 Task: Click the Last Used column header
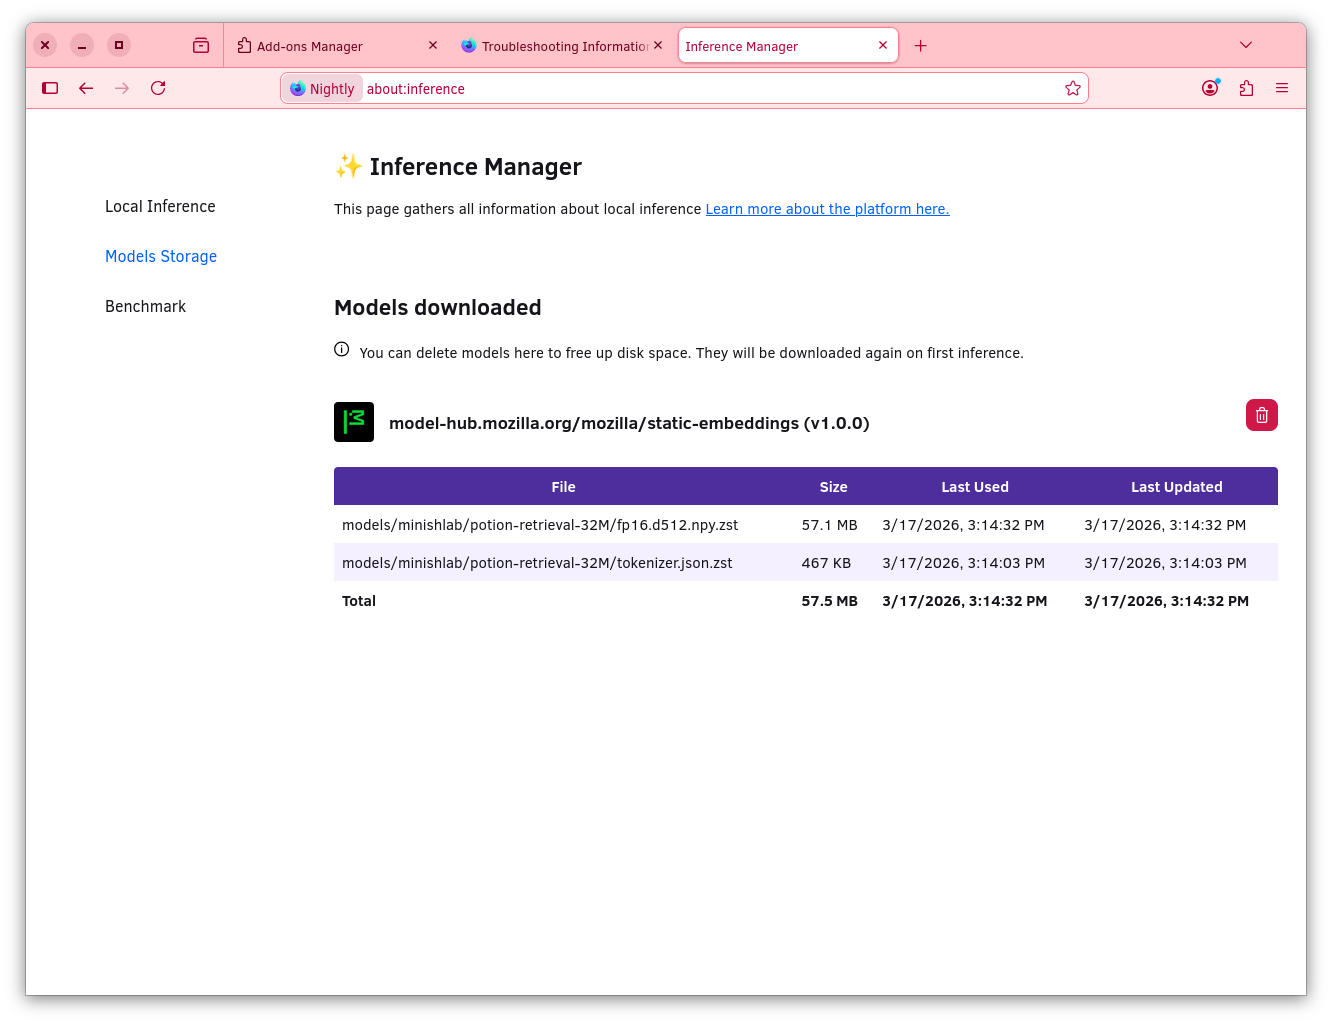(975, 487)
